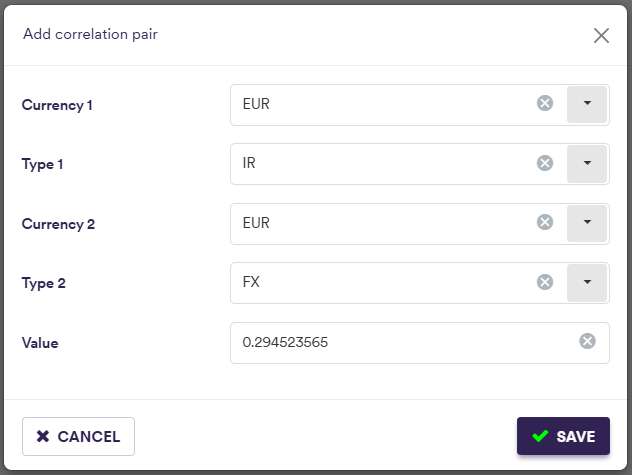Expand the Currency 2 dropdown arrow
This screenshot has height=475, width=632.
(x=587, y=223)
